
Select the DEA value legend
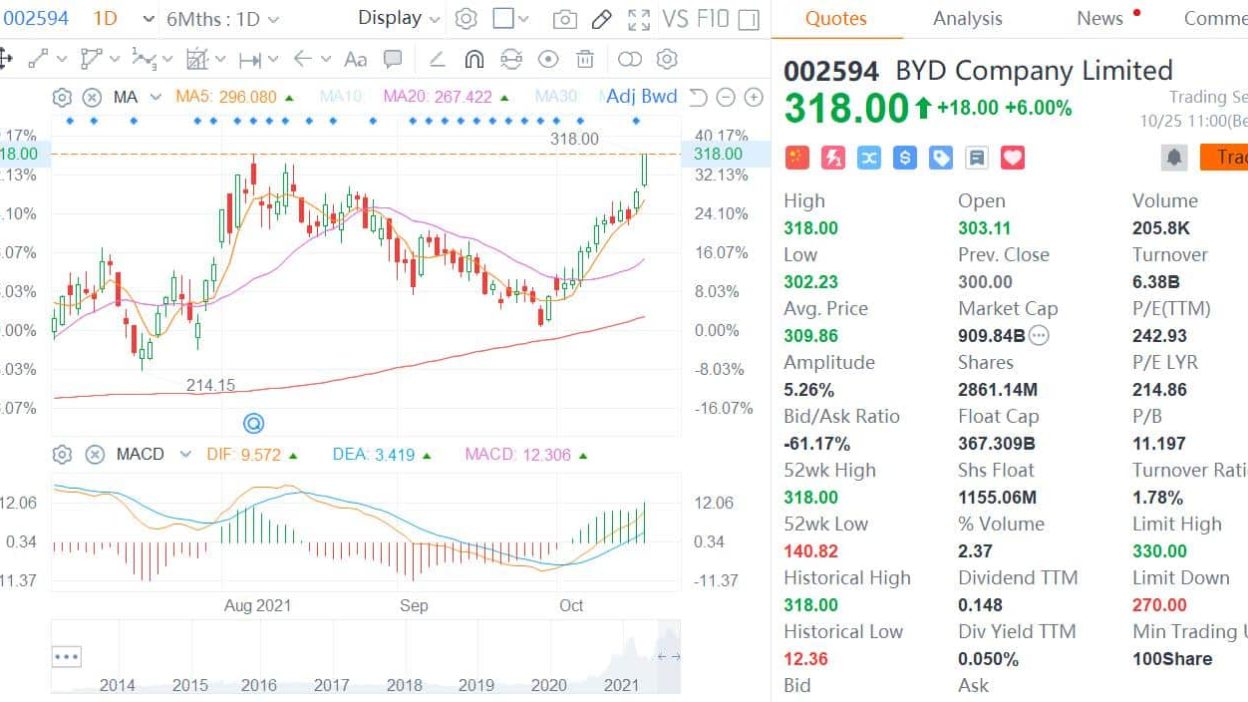382,455
